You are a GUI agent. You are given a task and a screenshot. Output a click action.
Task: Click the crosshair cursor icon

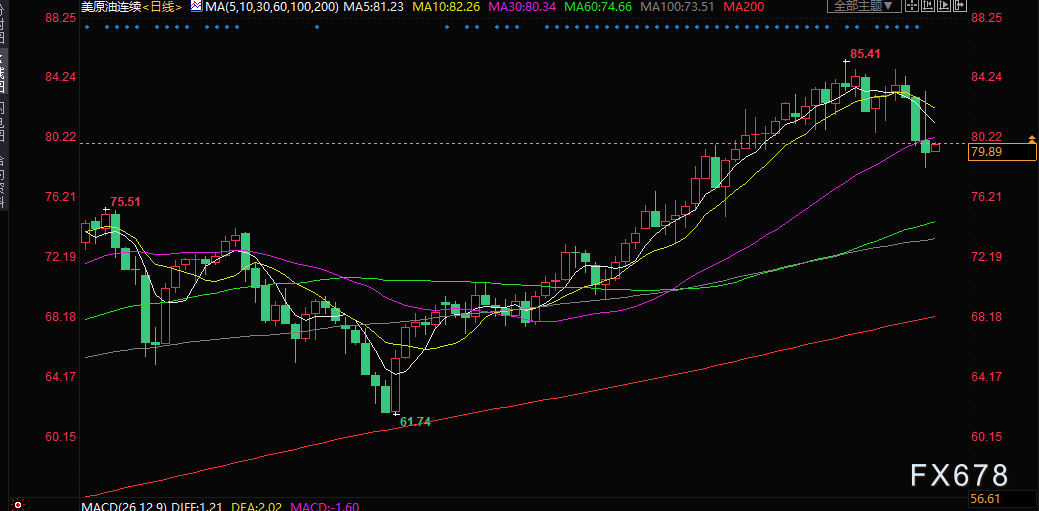(x=912, y=5)
